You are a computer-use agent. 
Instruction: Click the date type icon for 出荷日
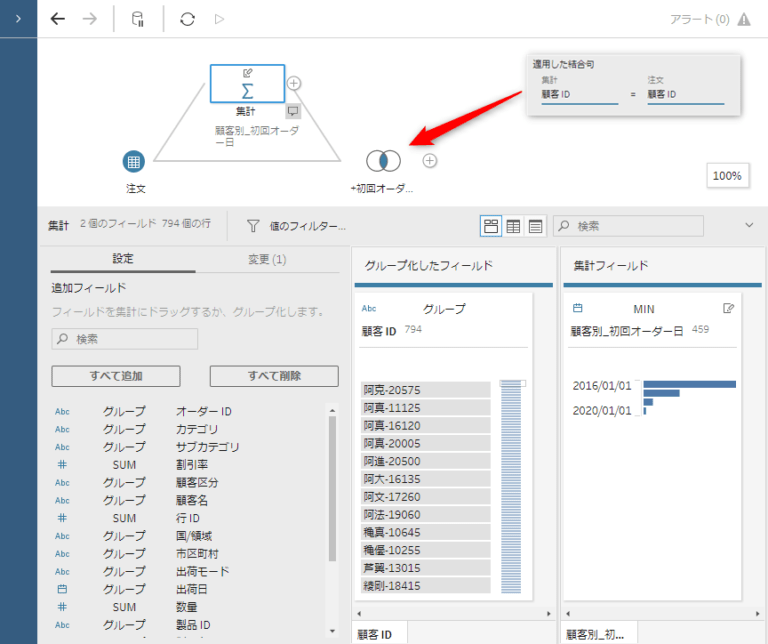62,589
